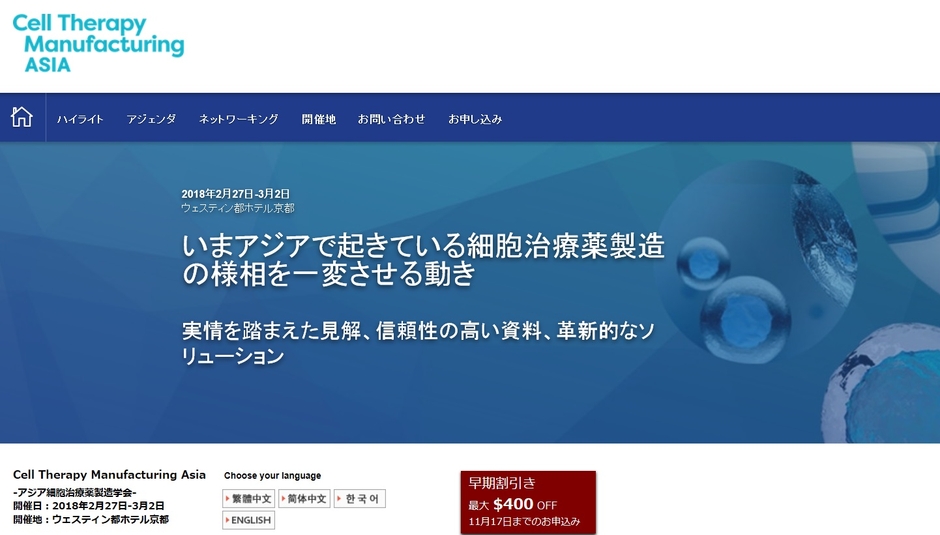Open the アジェンダ menu item

pos(151,119)
